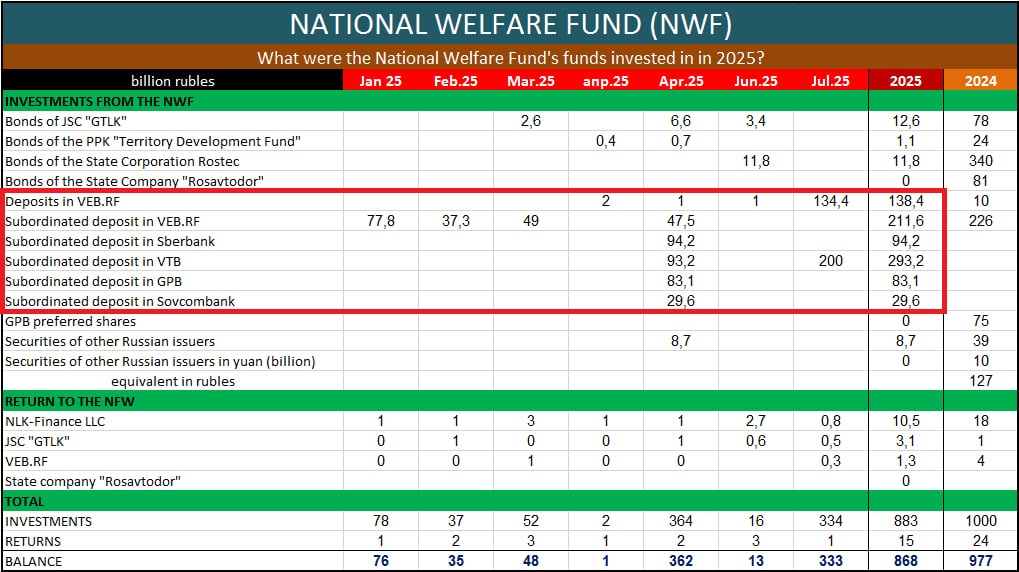Select the '333' Jul.25 balance cell
Viewport: 1019px width, 572px height.
pos(831,561)
